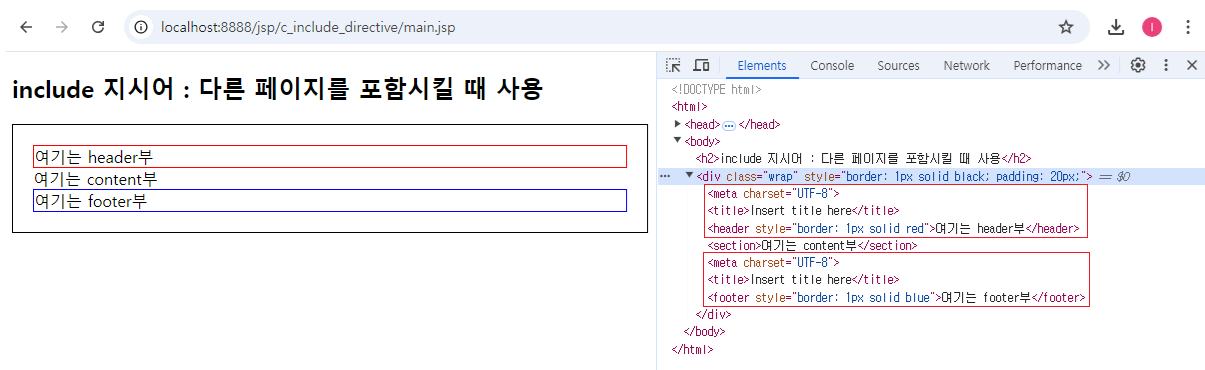Select the closing div tag line
Image resolution: width=1205 pixels, height=370 pixels.
(x=713, y=314)
